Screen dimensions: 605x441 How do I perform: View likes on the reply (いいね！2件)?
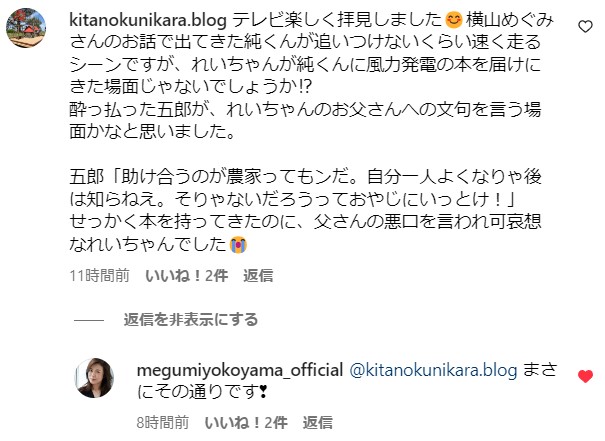click(x=246, y=423)
